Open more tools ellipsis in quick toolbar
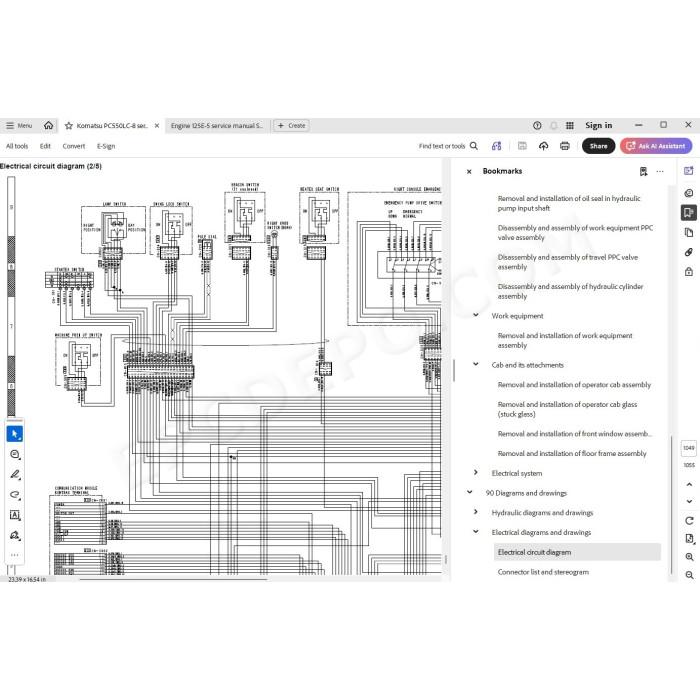 15,555
